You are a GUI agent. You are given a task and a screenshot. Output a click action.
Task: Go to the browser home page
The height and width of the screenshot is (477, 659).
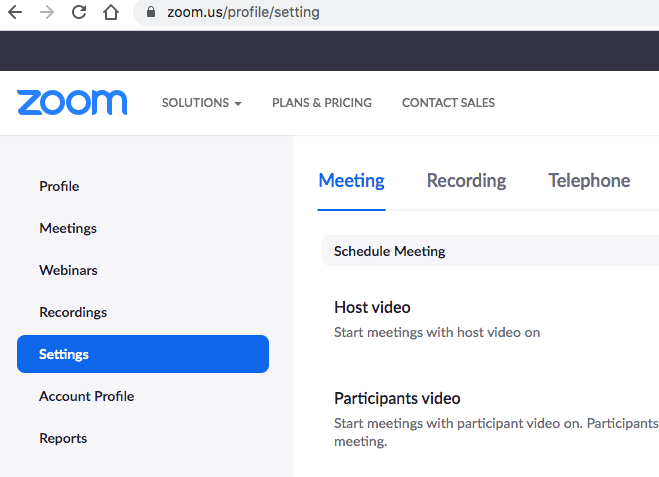[111, 13]
